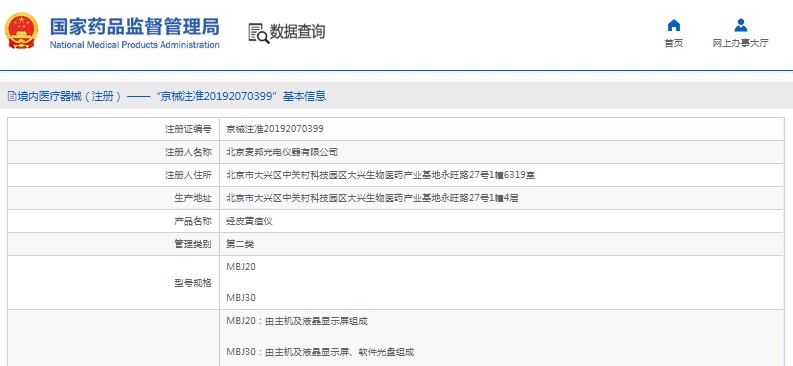This screenshot has height=366, width=793.
Task: Select MBJ20 in 型号规格 row
Action: pyautogui.click(x=241, y=267)
